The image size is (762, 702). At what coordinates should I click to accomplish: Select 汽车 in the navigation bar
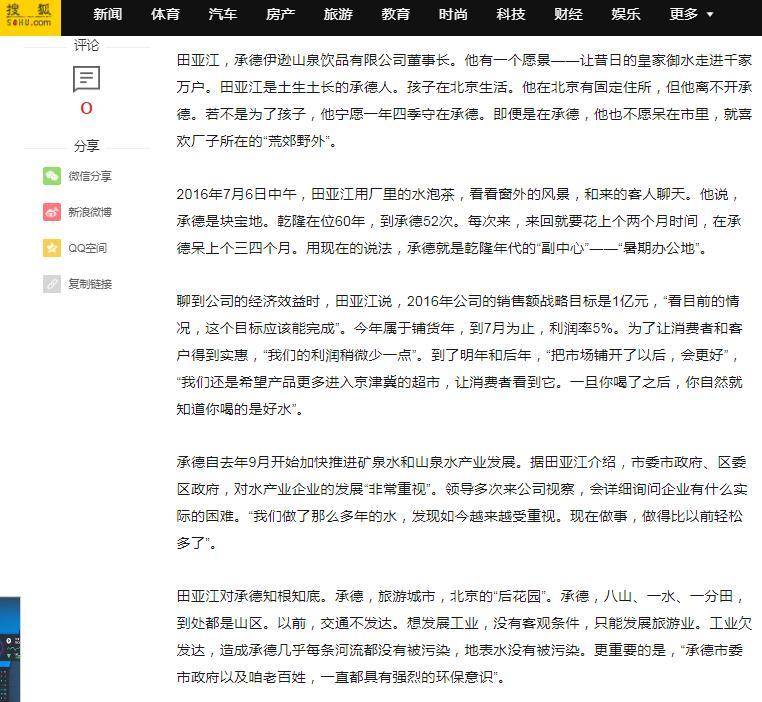click(x=223, y=15)
